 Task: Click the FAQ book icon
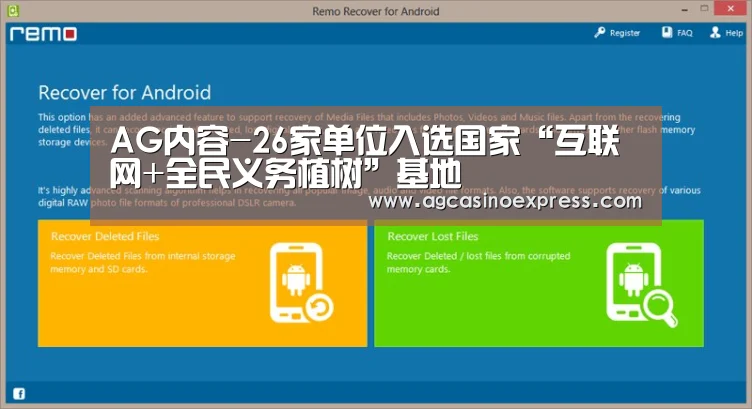pos(667,32)
